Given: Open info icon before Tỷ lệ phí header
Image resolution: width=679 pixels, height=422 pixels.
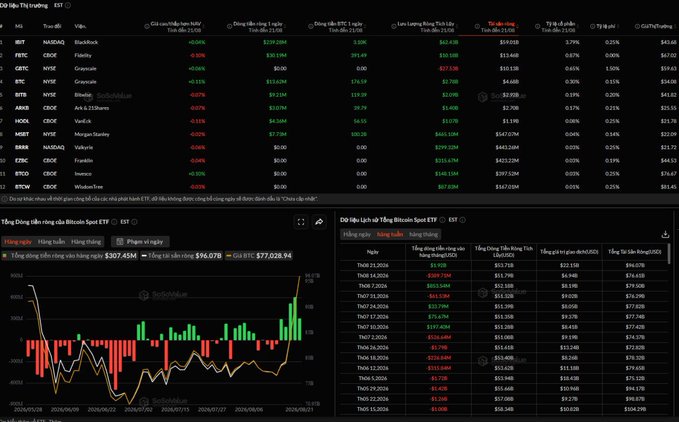Looking at the screenshot, I should pyautogui.click(x=592, y=26).
